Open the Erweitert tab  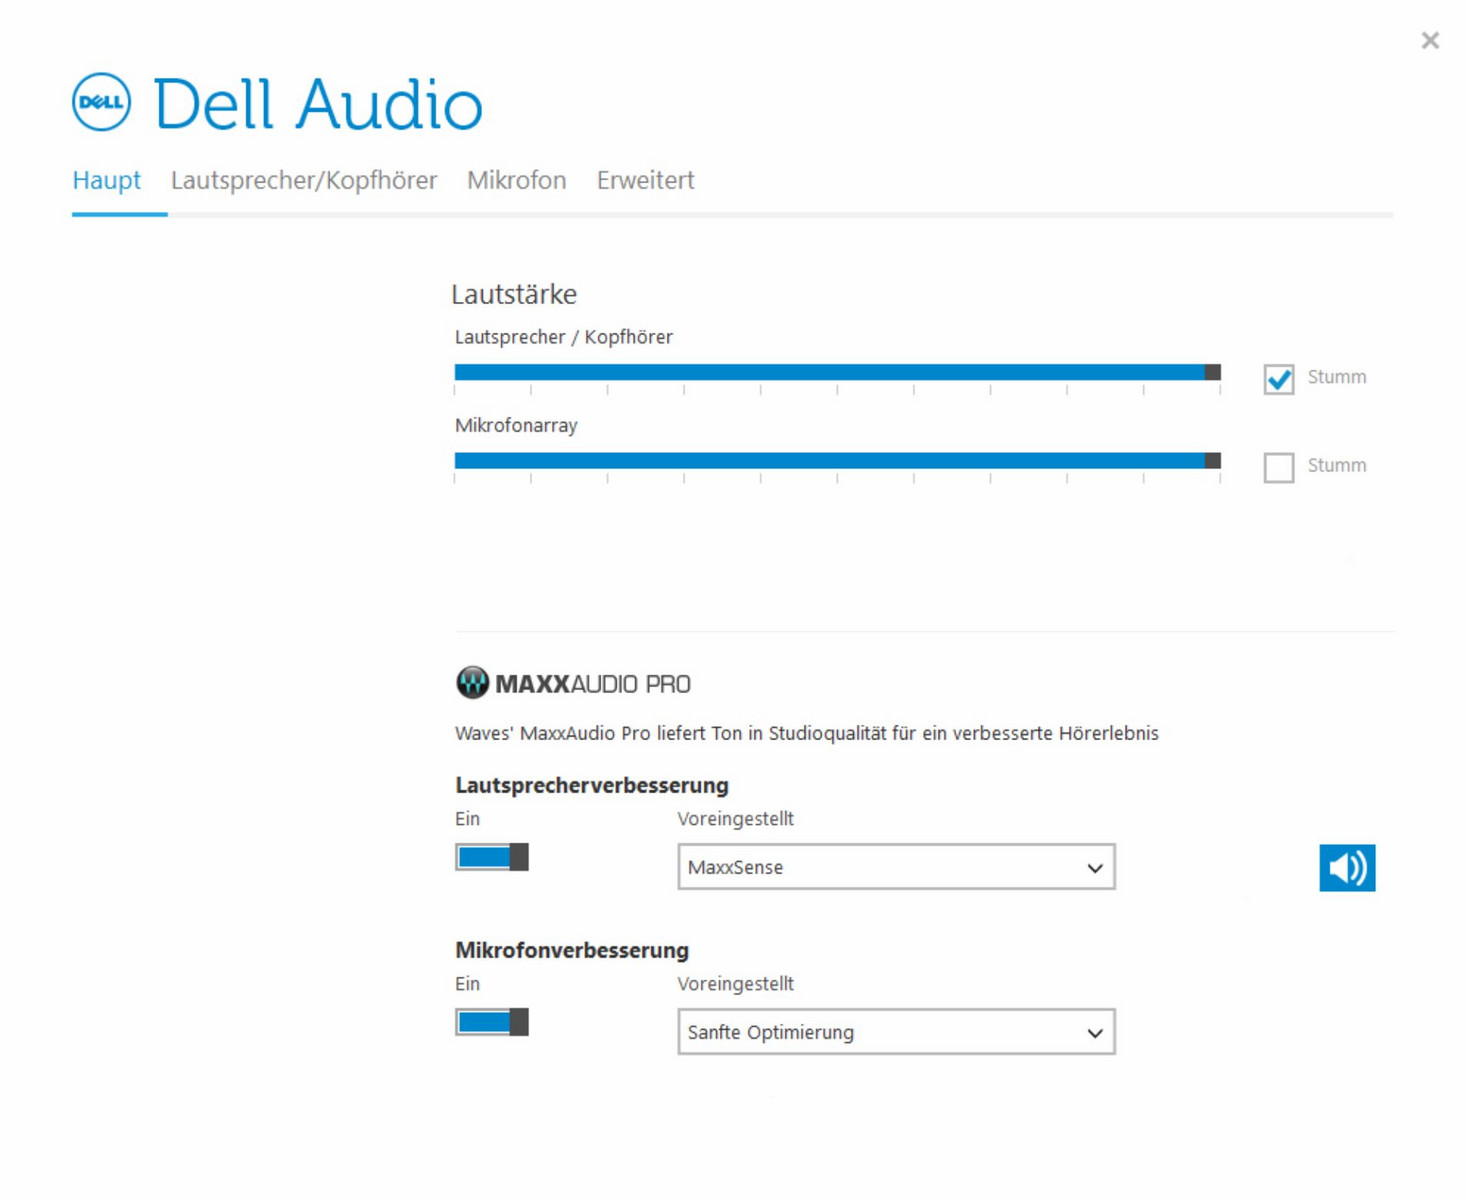coord(646,180)
